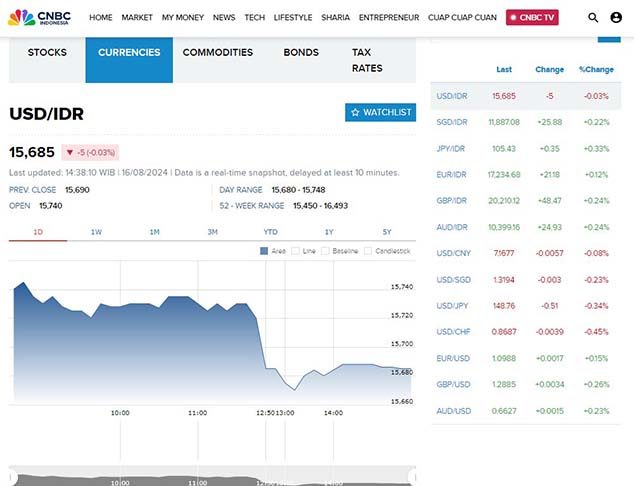The height and width of the screenshot is (486, 634).
Task: Click the live dot on CNBC TV
Action: 515,18
